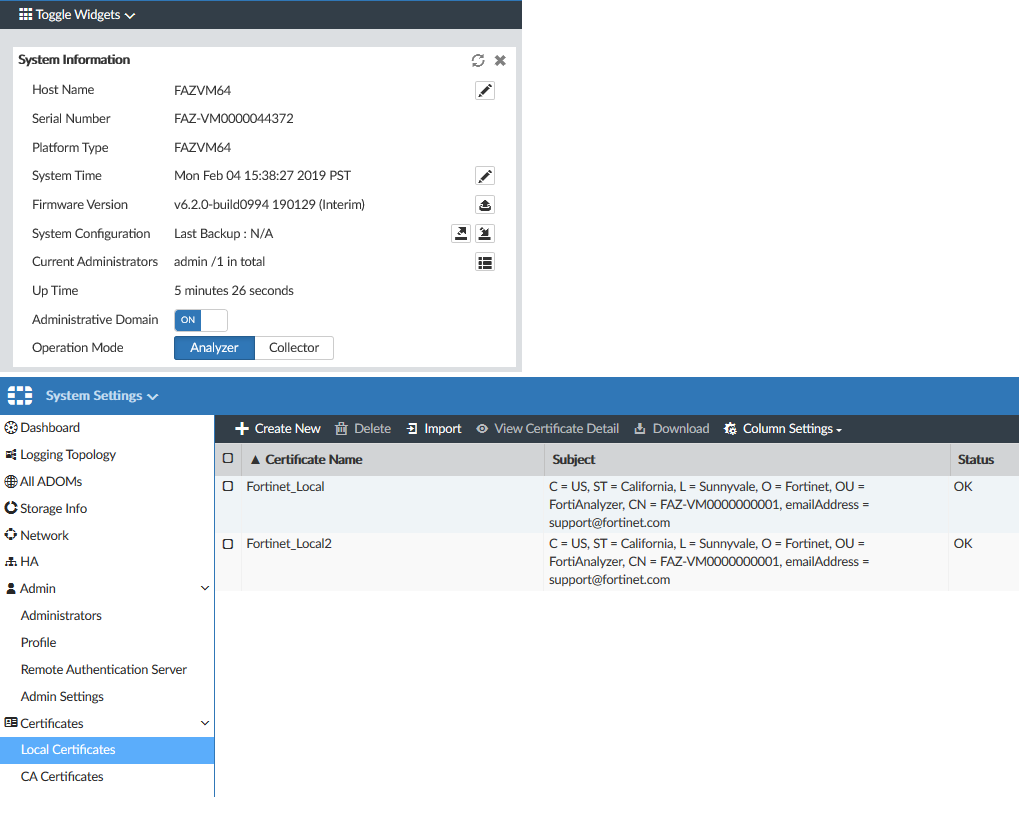Toggle the Administrative Domain switch
This screenshot has width=1020, height=813.
click(201, 320)
